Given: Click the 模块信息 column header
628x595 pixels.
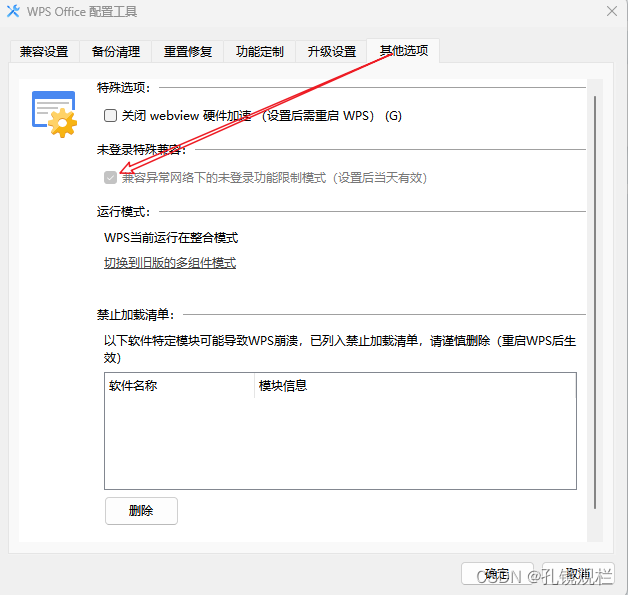Looking at the screenshot, I should 415,386.
